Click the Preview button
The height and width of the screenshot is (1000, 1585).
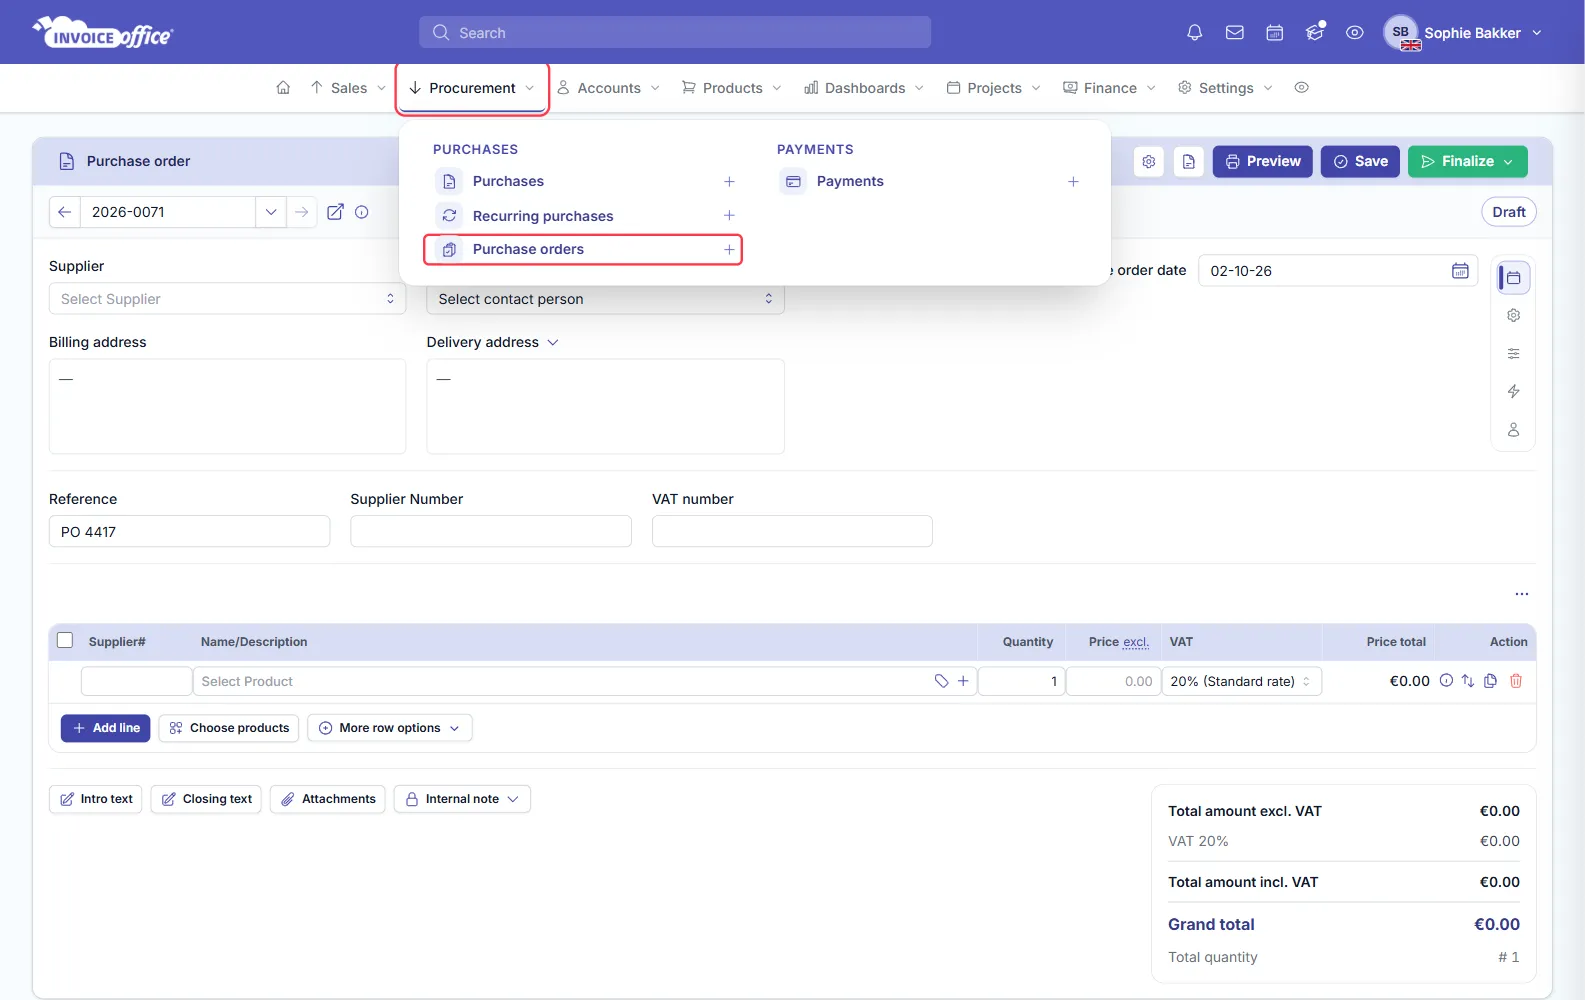point(1263,161)
